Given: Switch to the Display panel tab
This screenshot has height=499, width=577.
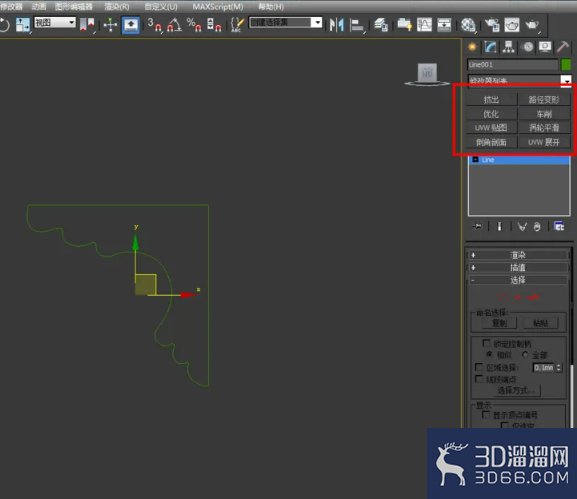Looking at the screenshot, I should 545,47.
